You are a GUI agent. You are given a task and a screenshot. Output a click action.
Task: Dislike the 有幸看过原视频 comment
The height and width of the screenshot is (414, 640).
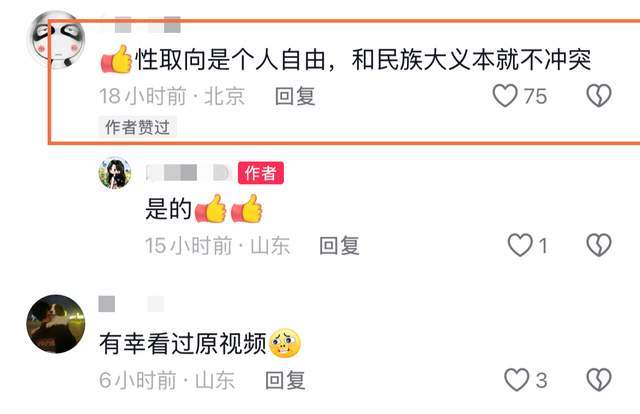[599, 380]
